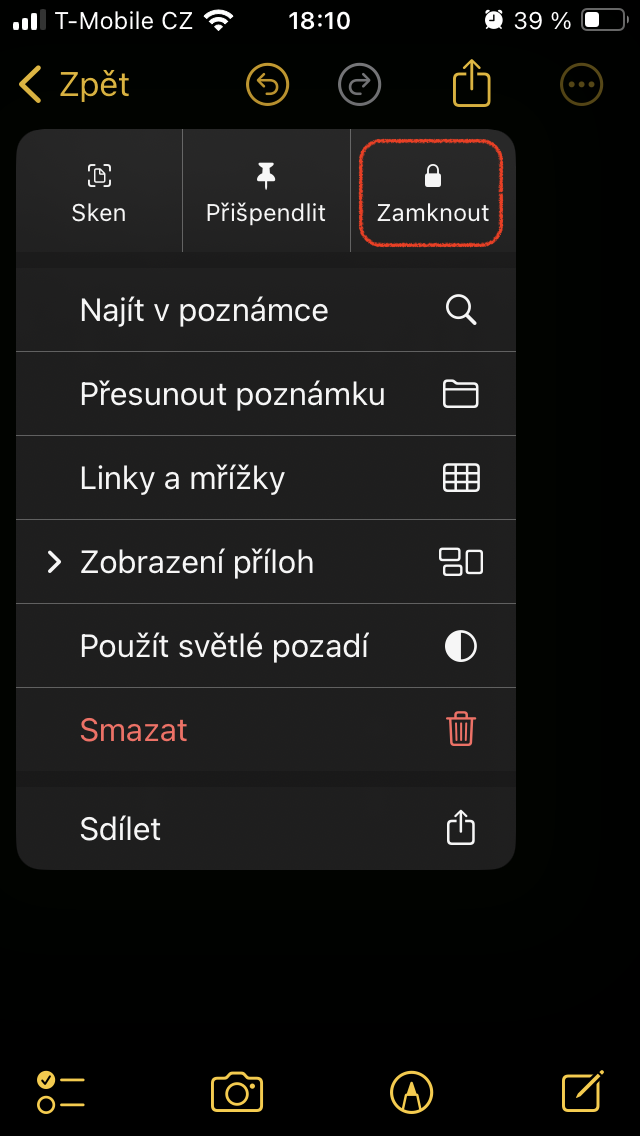Open the share icon in top bar

click(472, 84)
